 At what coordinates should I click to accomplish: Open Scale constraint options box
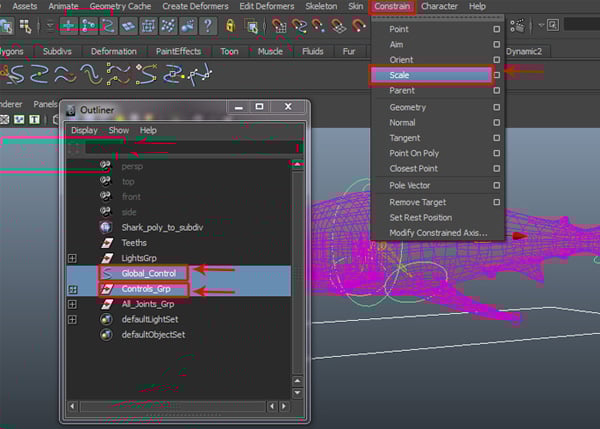[496, 75]
